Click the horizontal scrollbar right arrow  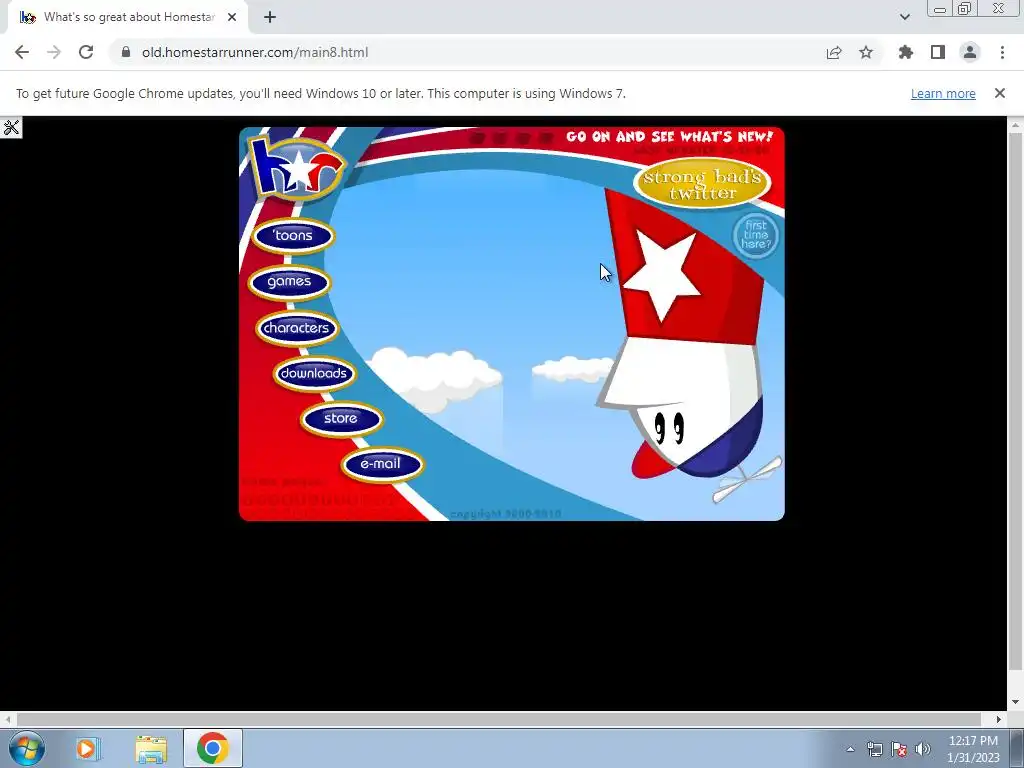coord(999,719)
